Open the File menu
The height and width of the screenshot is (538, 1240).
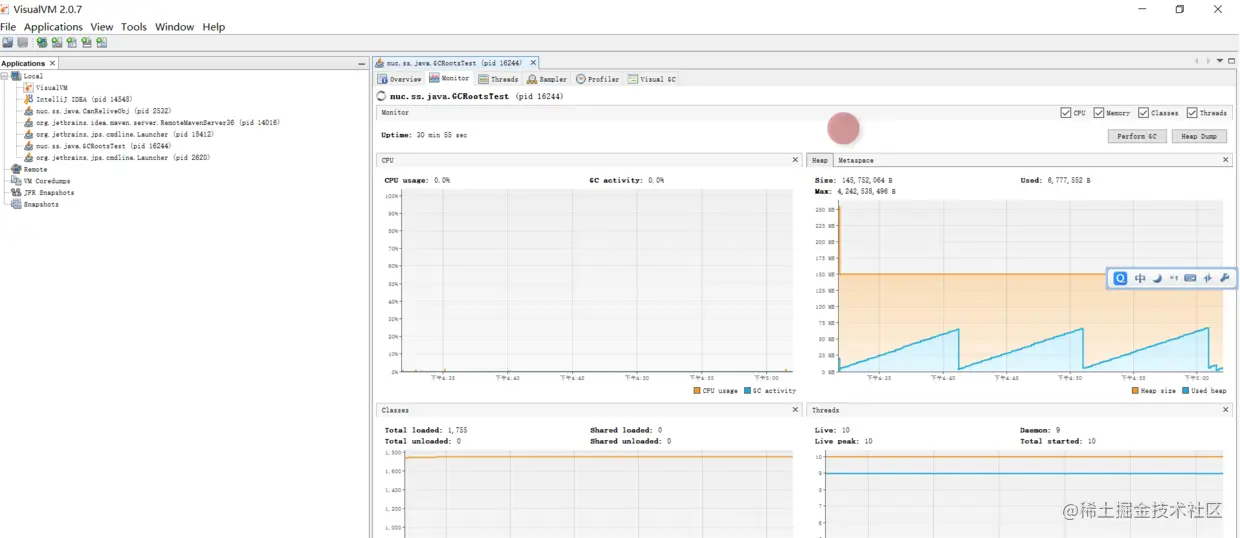point(8,27)
